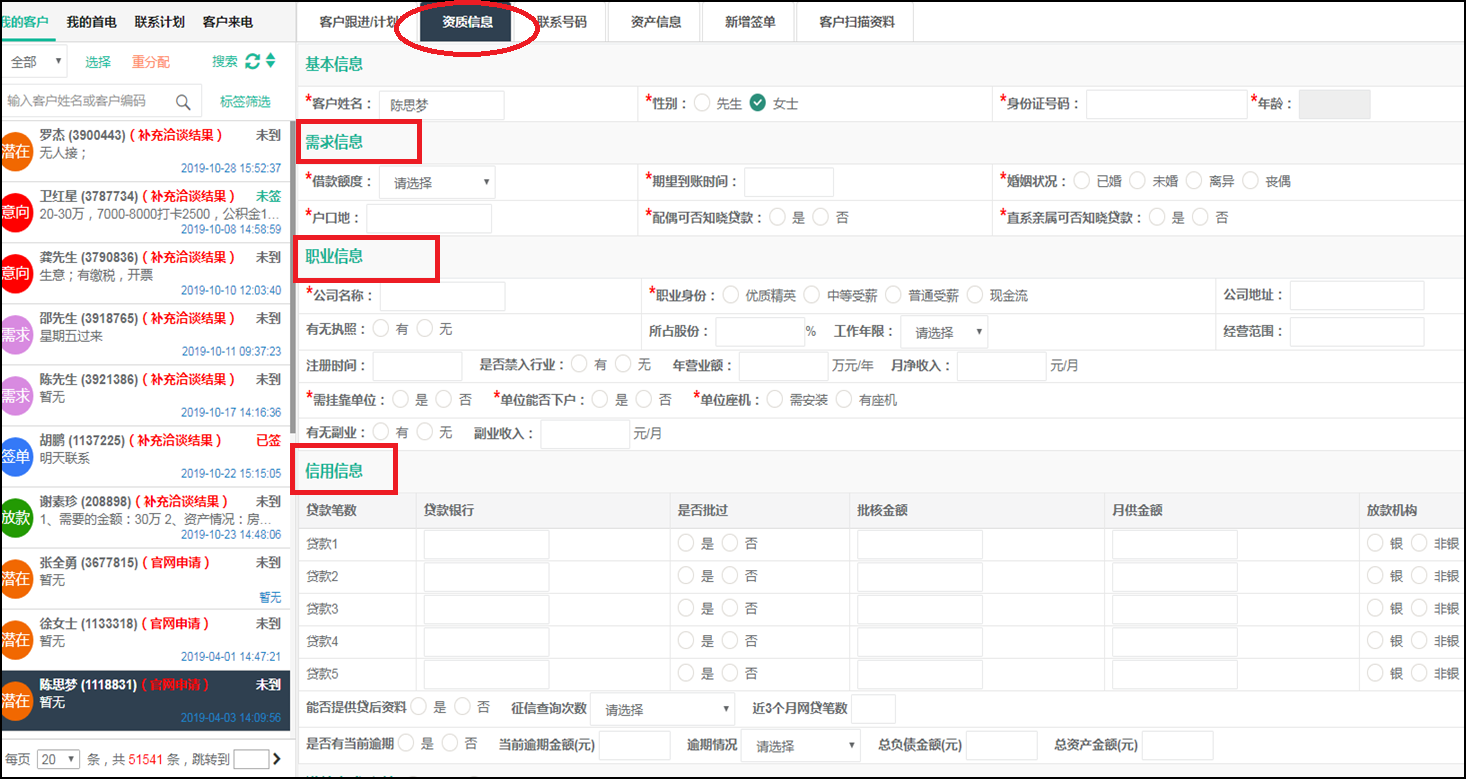
Task: Click the magnifier icon in customer search box
Action: (x=183, y=102)
